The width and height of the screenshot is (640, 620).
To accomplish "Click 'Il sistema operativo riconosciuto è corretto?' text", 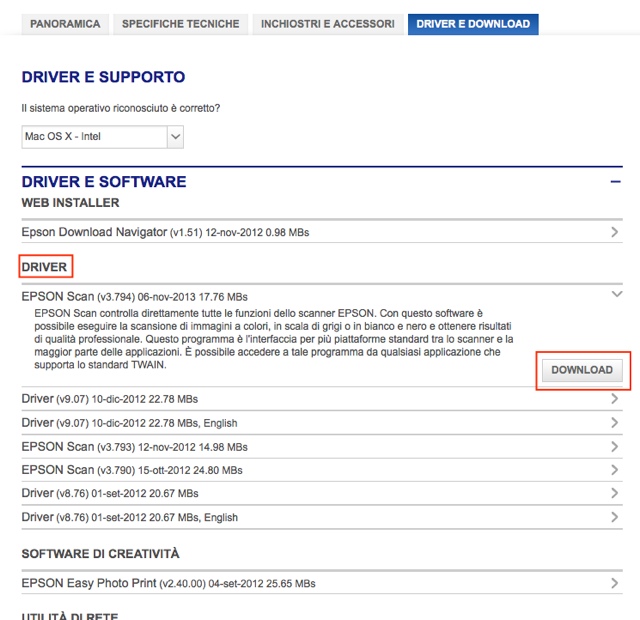I will (x=121, y=108).
